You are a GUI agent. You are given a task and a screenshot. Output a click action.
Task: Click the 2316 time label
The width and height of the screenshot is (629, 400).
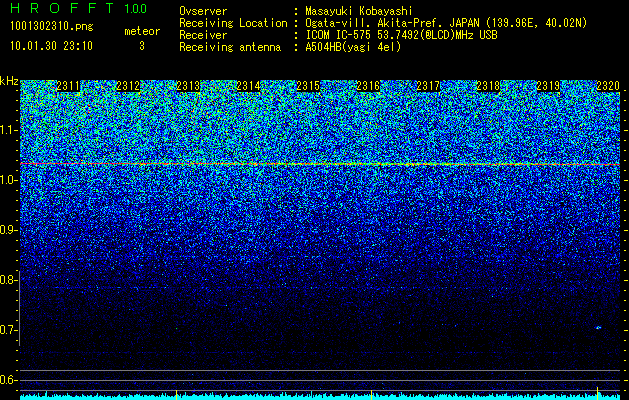pos(368,86)
